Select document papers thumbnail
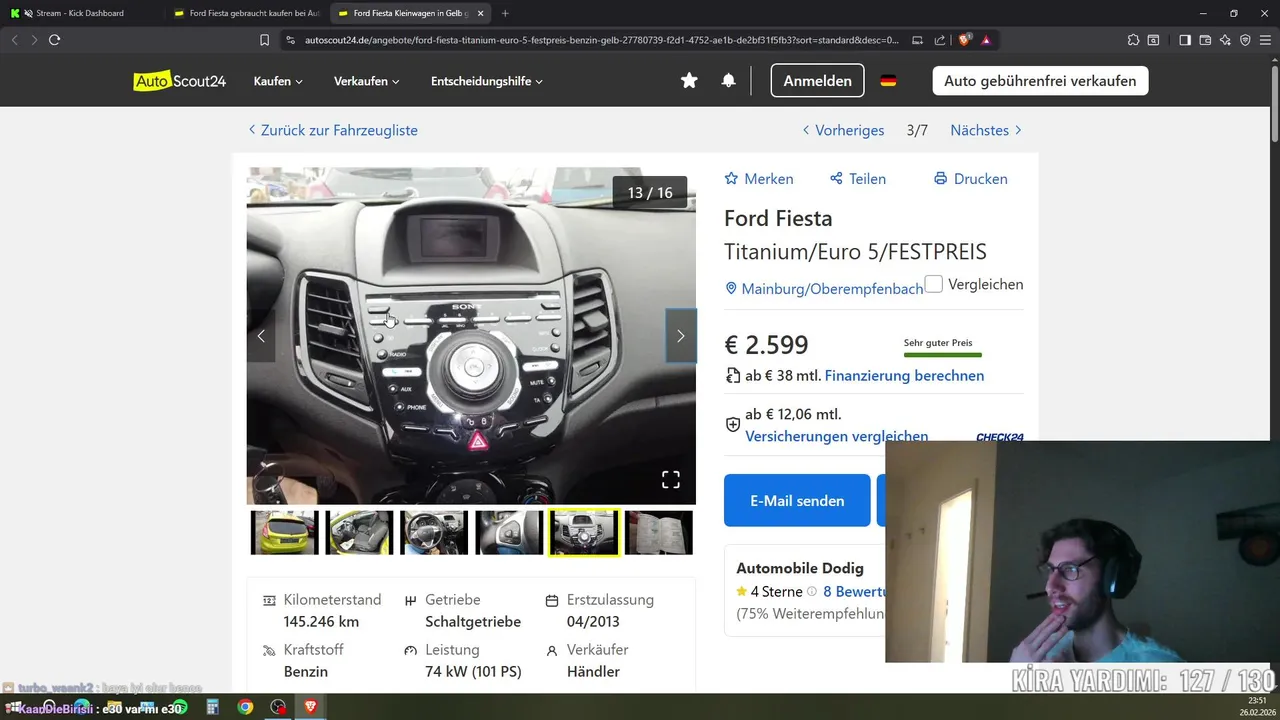This screenshot has width=1280, height=720. coord(659,532)
